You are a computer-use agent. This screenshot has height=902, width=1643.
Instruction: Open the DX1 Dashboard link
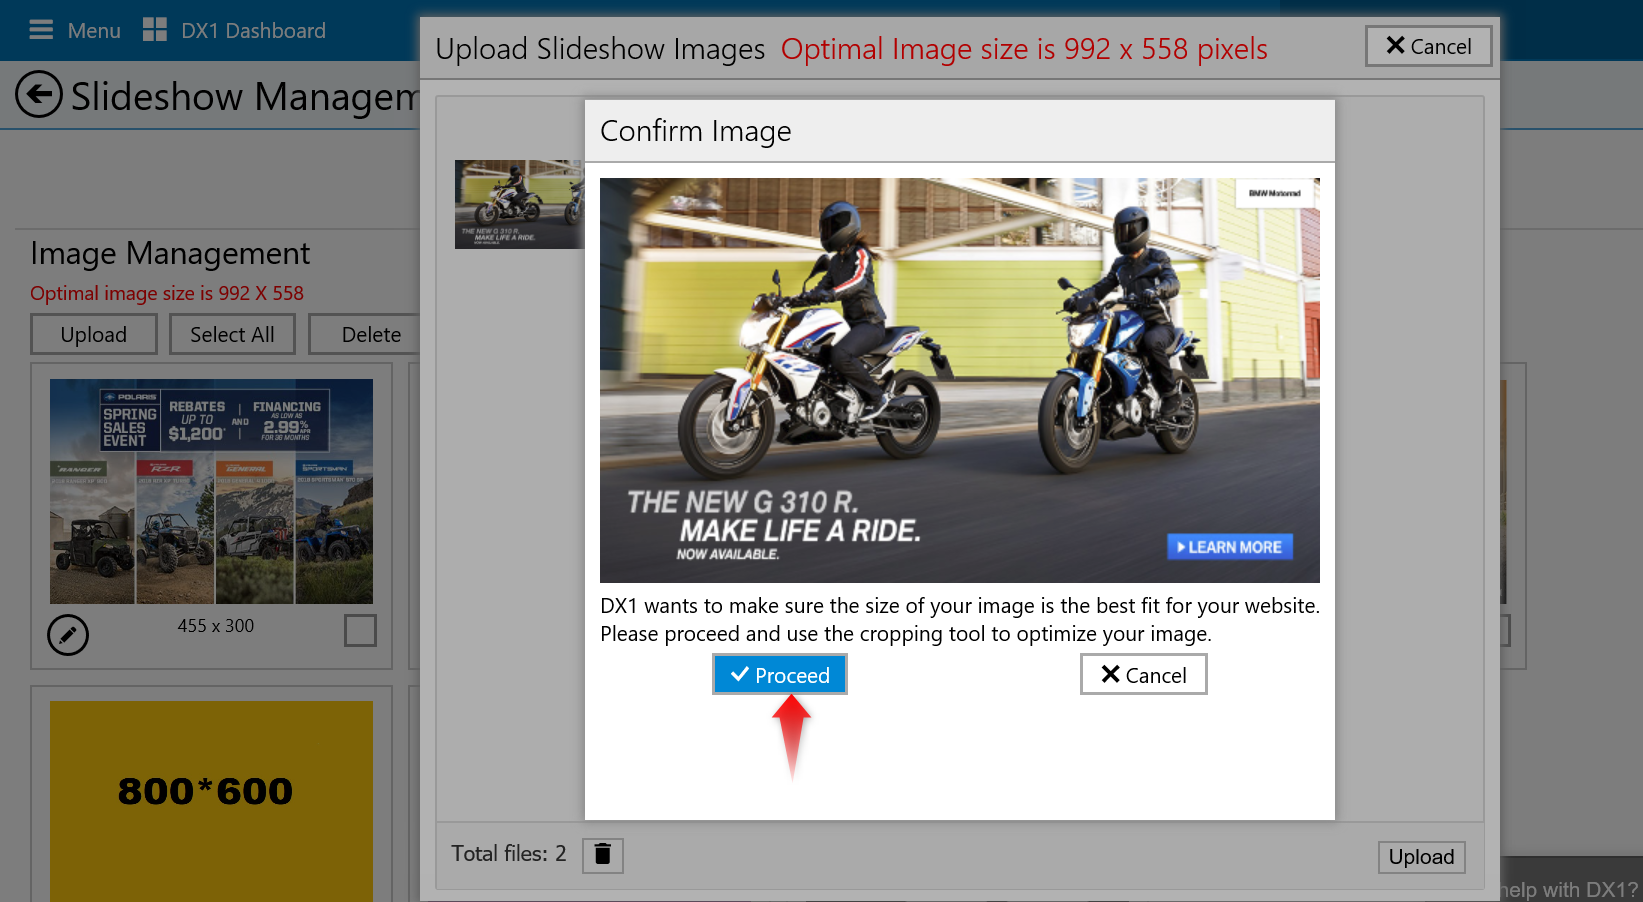tap(253, 31)
